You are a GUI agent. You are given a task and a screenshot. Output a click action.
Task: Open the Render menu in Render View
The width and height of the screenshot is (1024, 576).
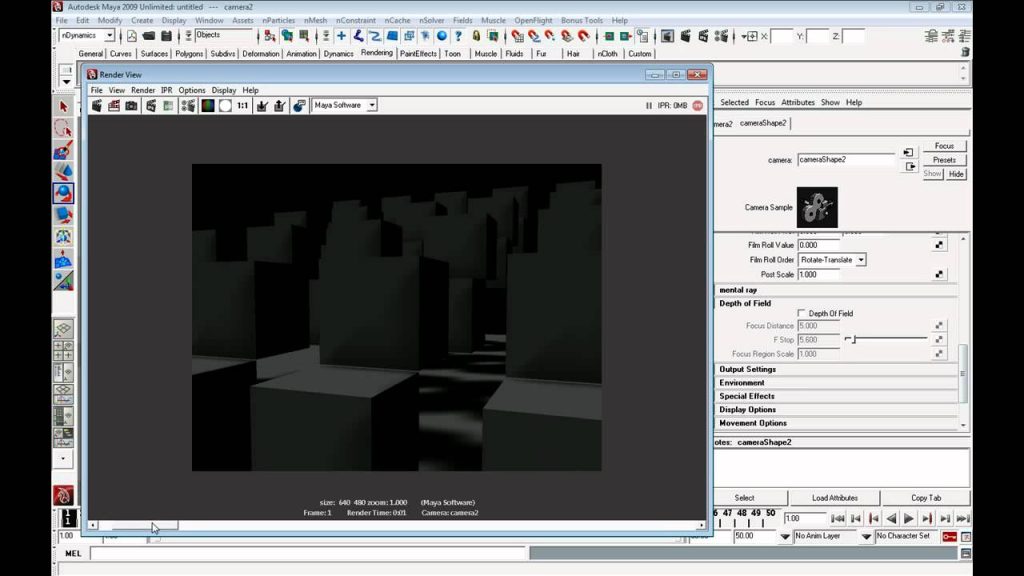(x=143, y=90)
